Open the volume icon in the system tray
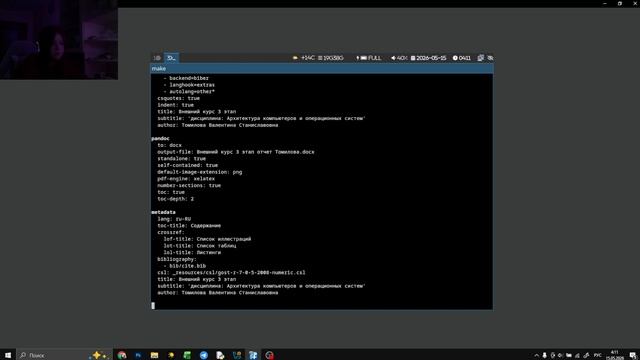 560,356
